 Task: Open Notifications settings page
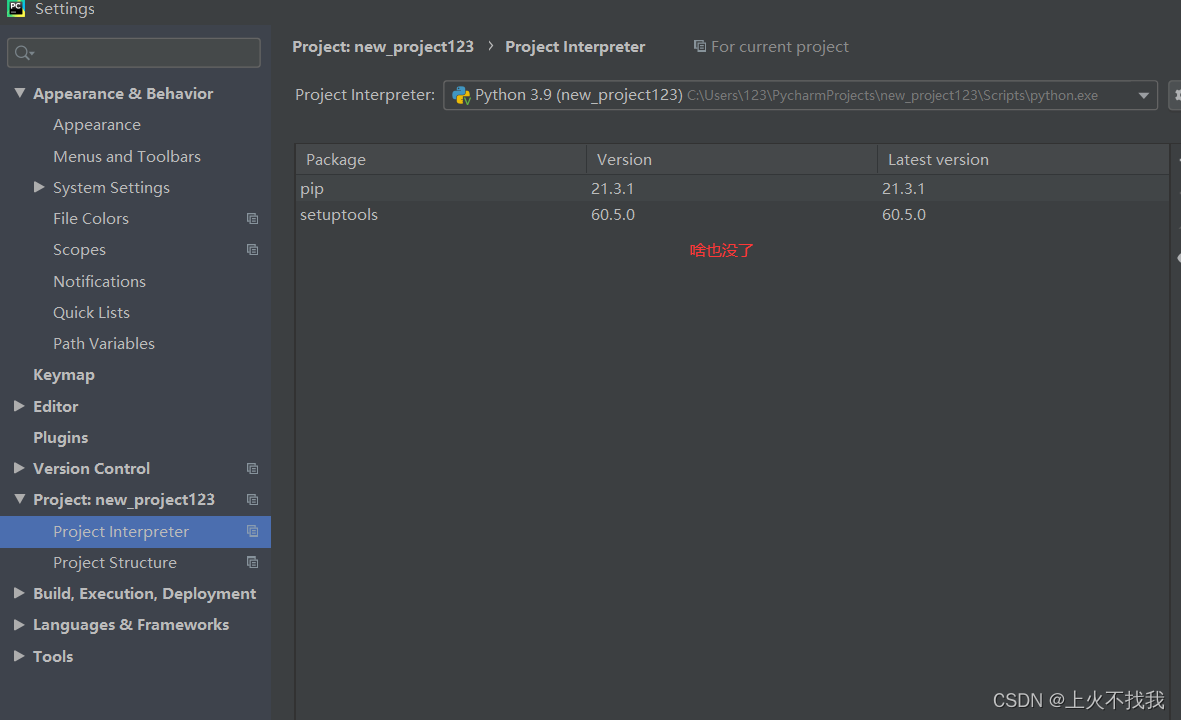click(99, 282)
